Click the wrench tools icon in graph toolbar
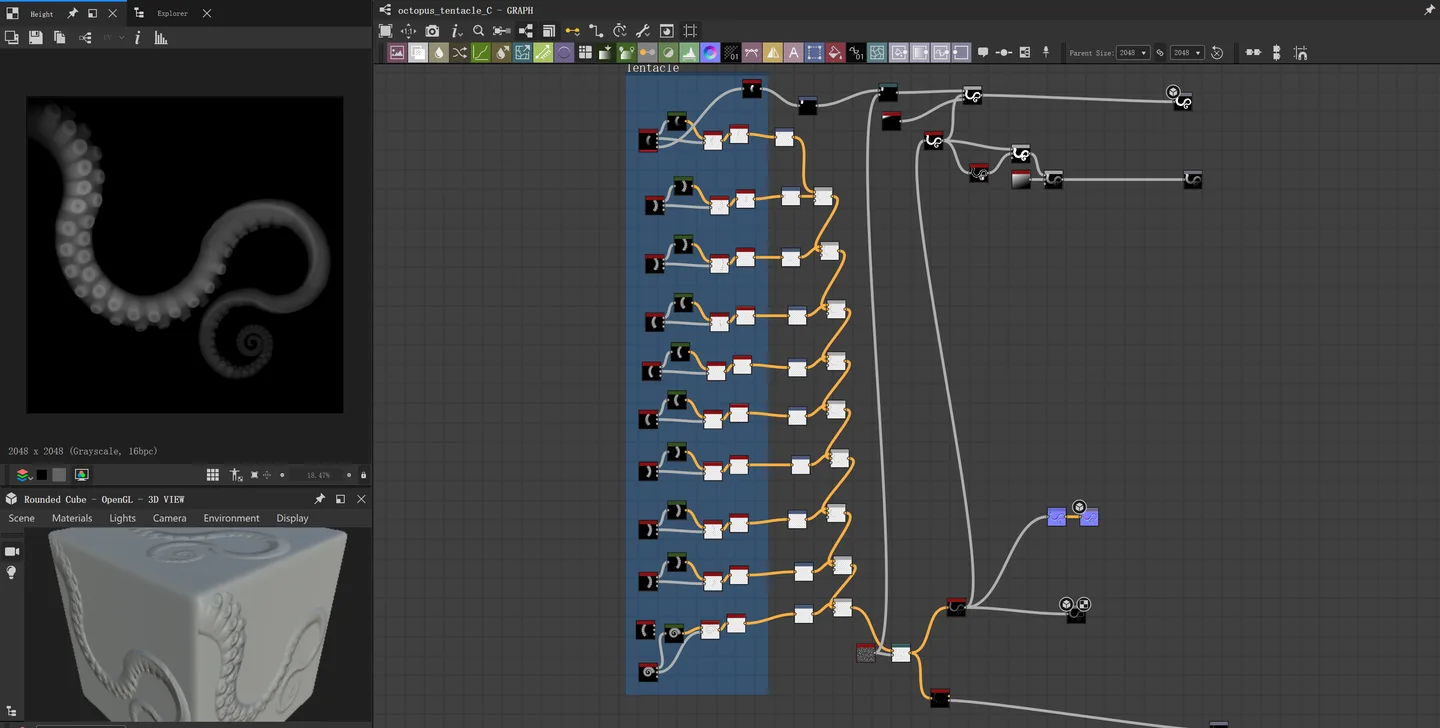 (x=643, y=31)
